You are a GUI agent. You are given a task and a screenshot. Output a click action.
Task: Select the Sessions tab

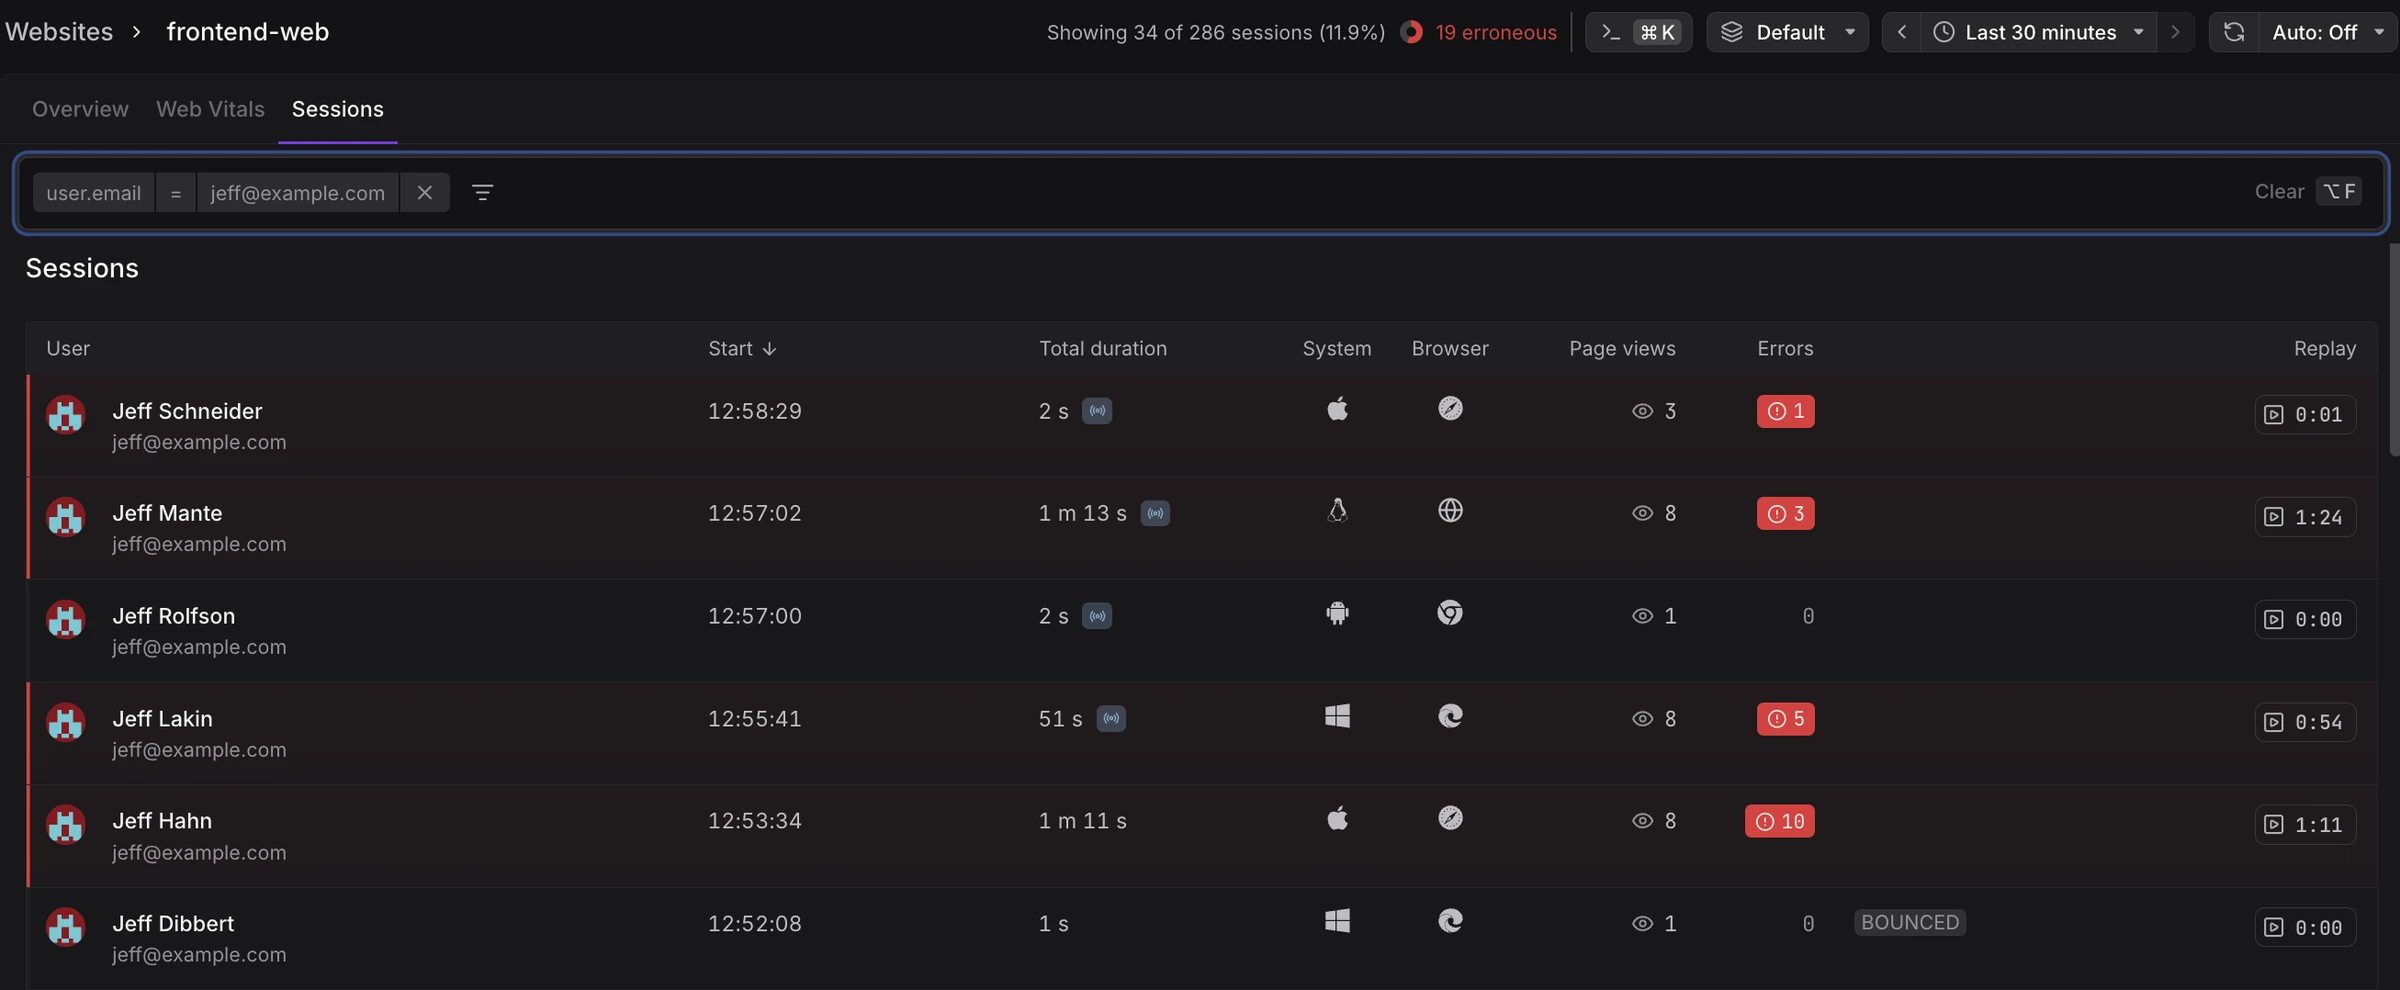pos(337,109)
